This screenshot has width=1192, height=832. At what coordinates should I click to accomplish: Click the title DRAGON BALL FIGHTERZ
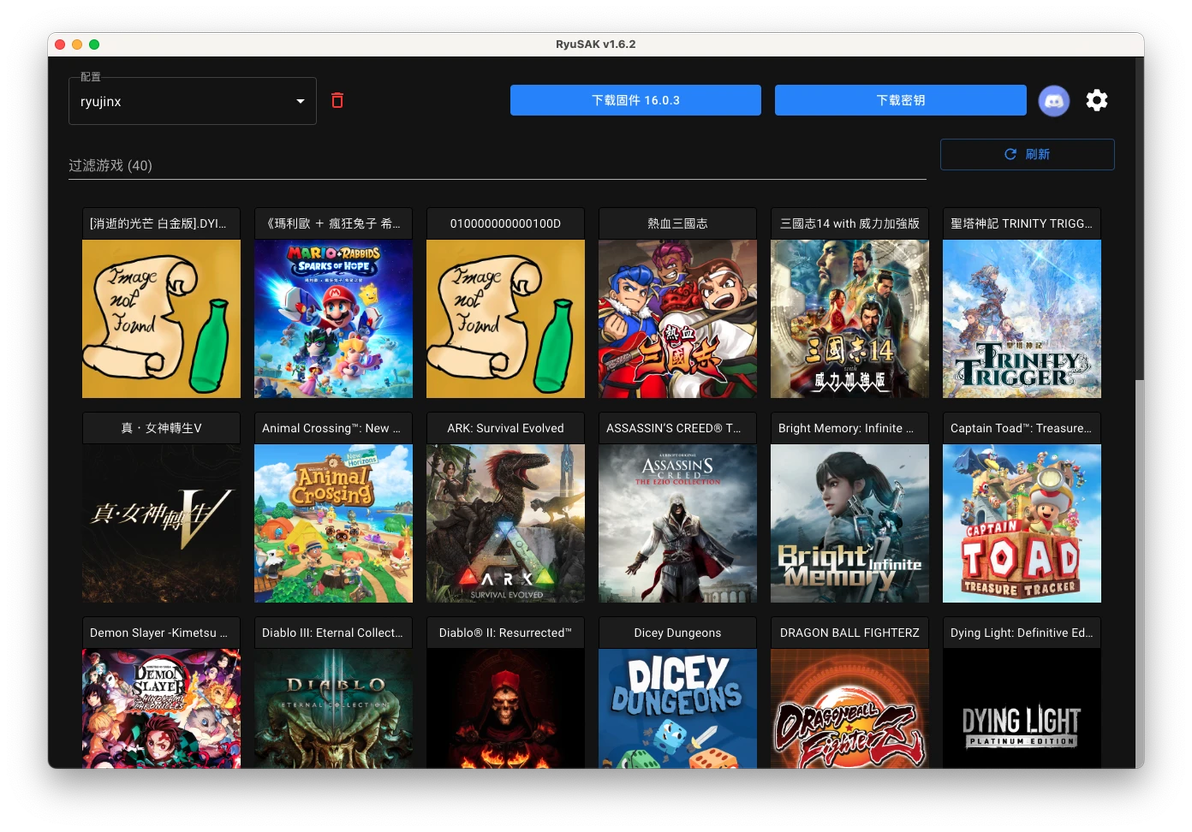click(x=850, y=633)
